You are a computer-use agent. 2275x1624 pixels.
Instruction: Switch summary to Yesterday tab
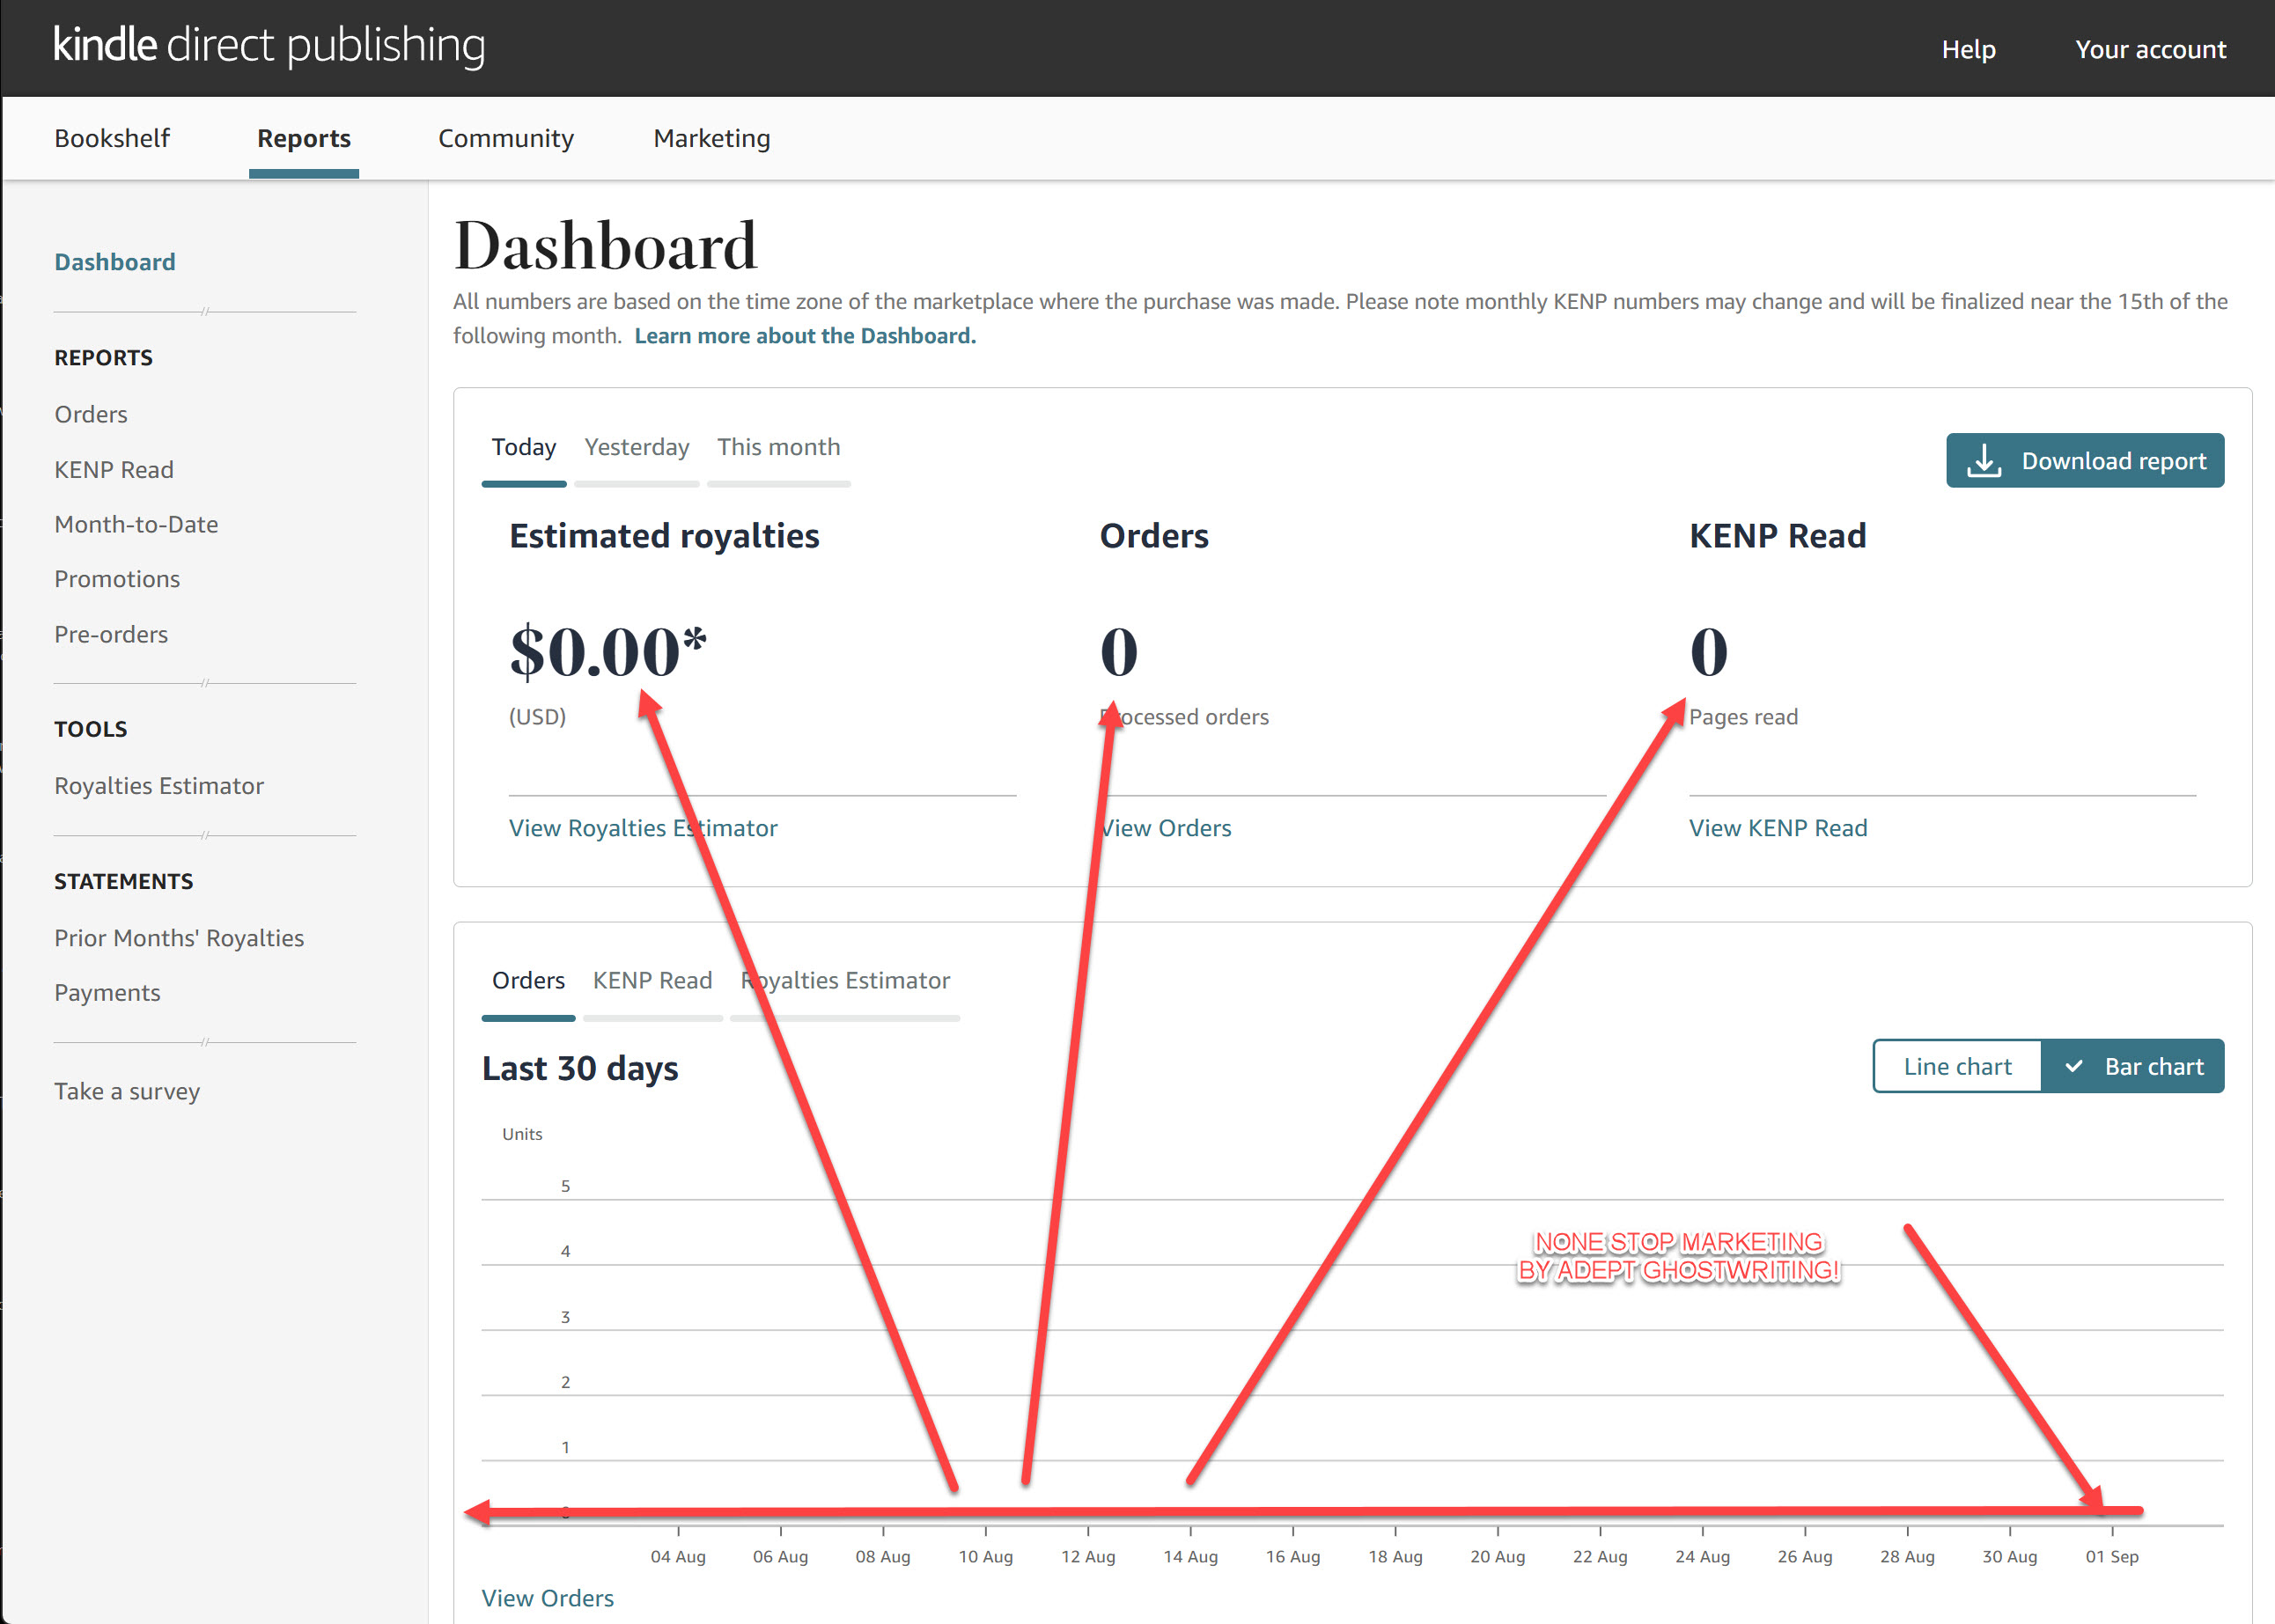[637, 447]
